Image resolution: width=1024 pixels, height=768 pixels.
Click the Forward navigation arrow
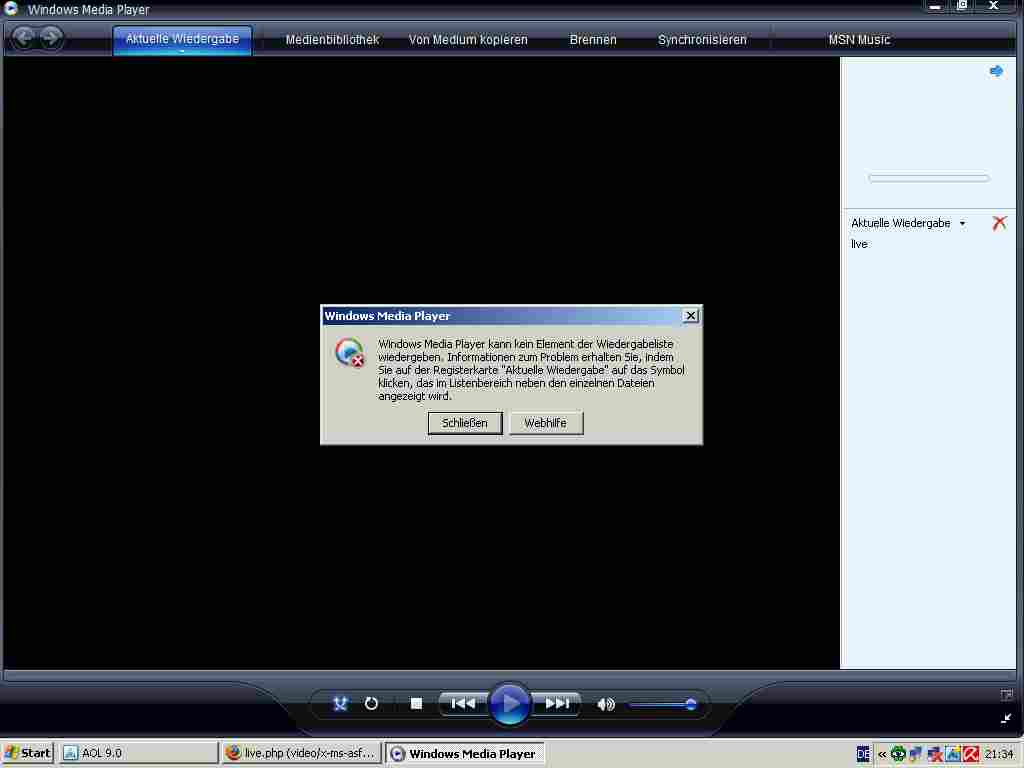pyautogui.click(x=51, y=38)
